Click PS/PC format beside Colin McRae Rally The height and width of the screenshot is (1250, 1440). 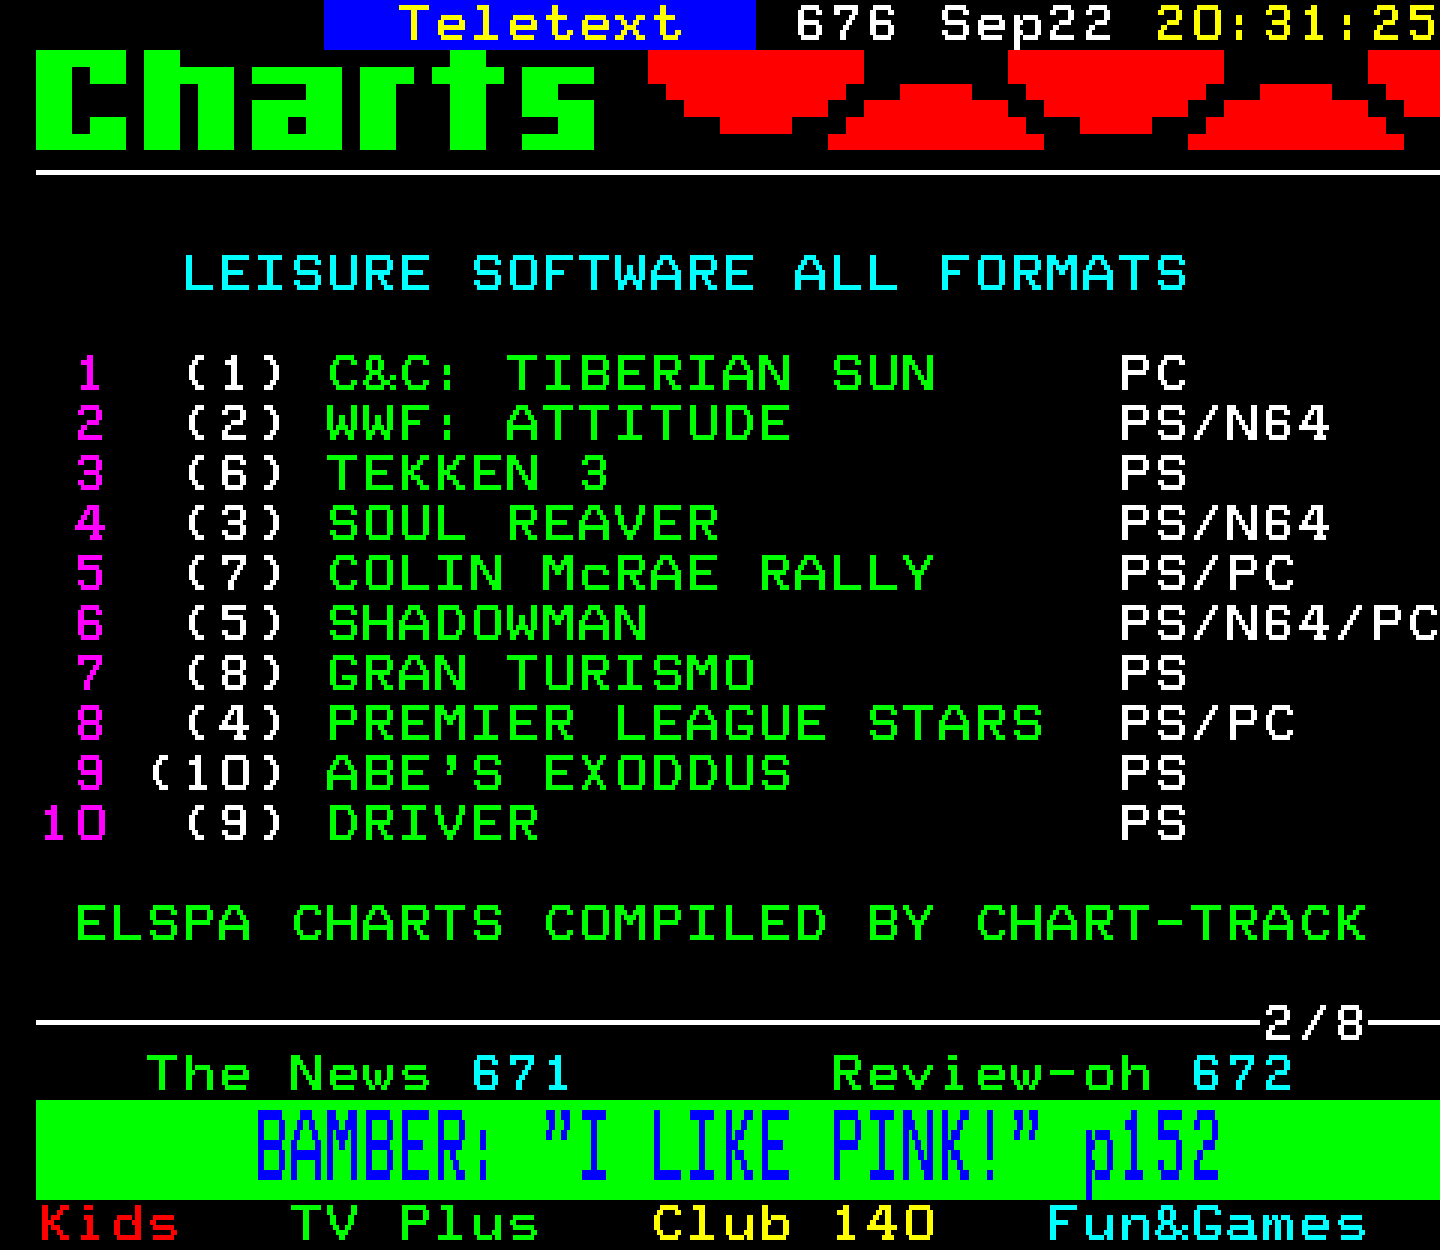(x=1207, y=573)
